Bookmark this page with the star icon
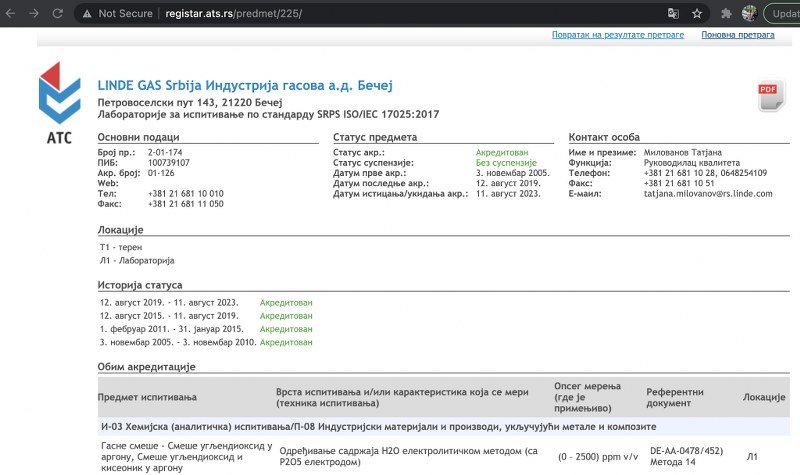 [x=697, y=14]
